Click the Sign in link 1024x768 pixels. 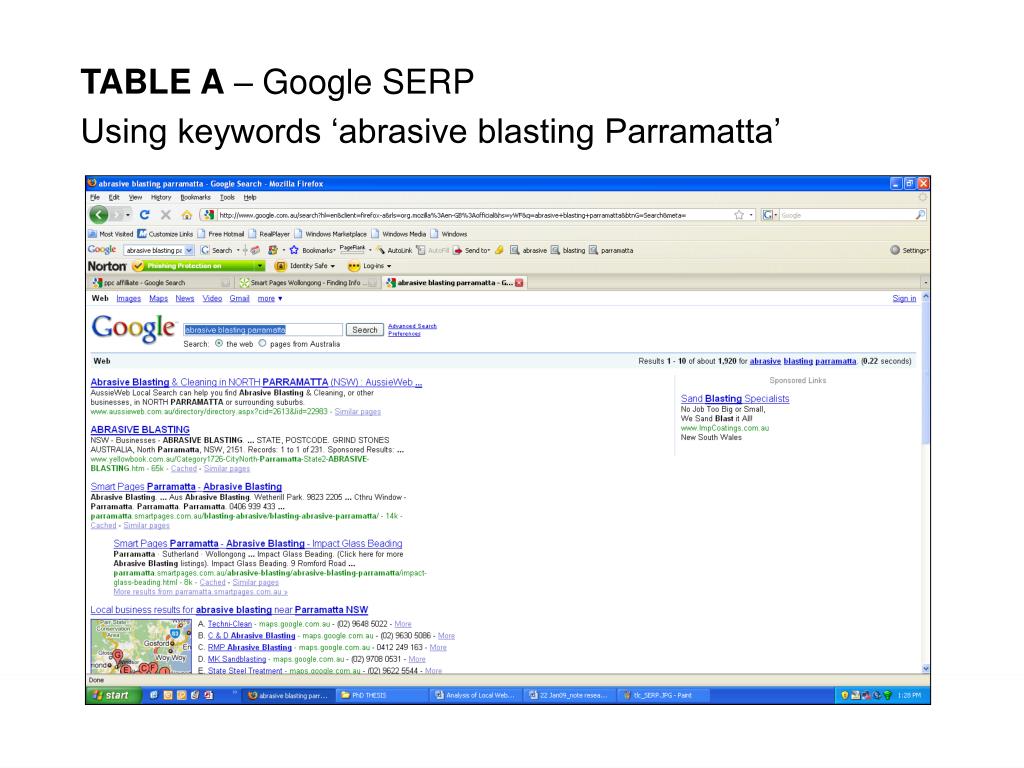pyautogui.click(x=904, y=298)
